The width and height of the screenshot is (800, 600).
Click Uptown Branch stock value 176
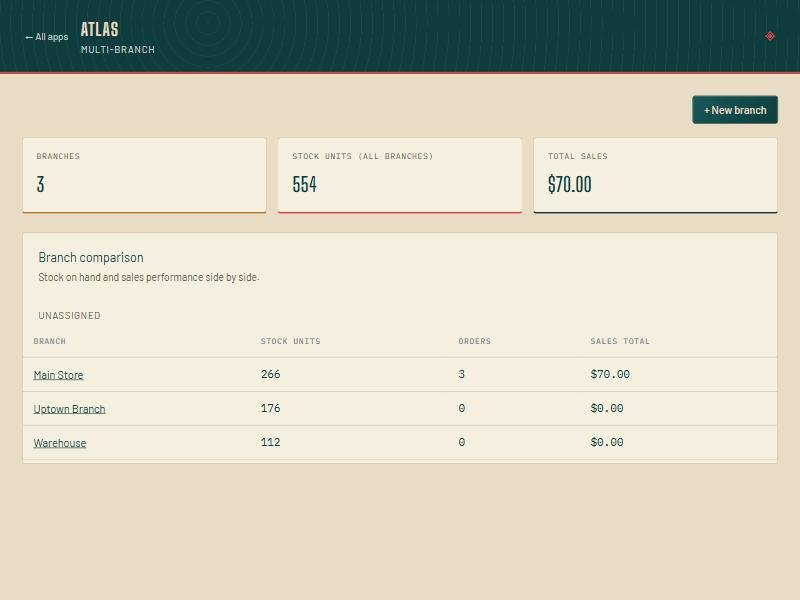point(270,408)
